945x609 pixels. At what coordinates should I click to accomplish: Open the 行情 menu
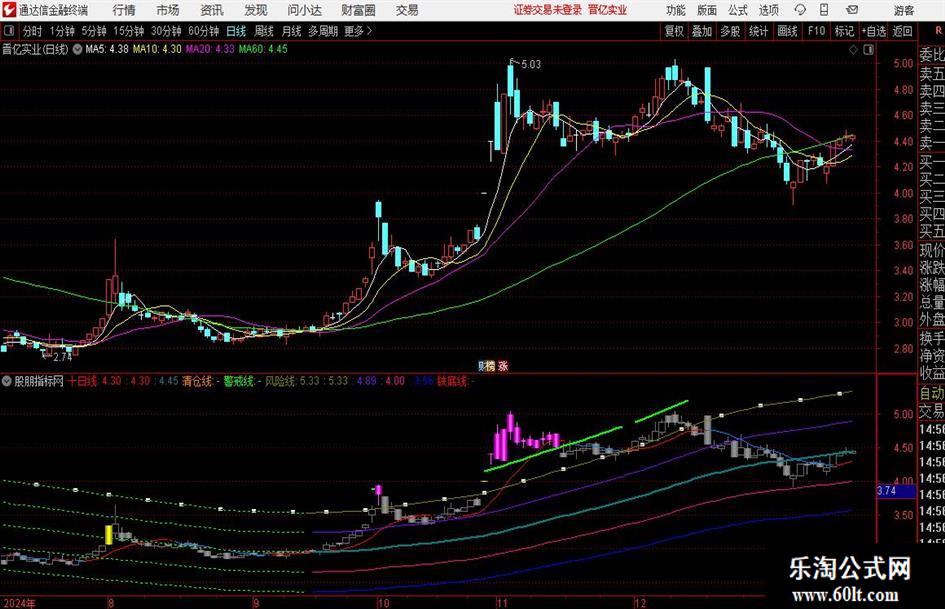tap(124, 10)
